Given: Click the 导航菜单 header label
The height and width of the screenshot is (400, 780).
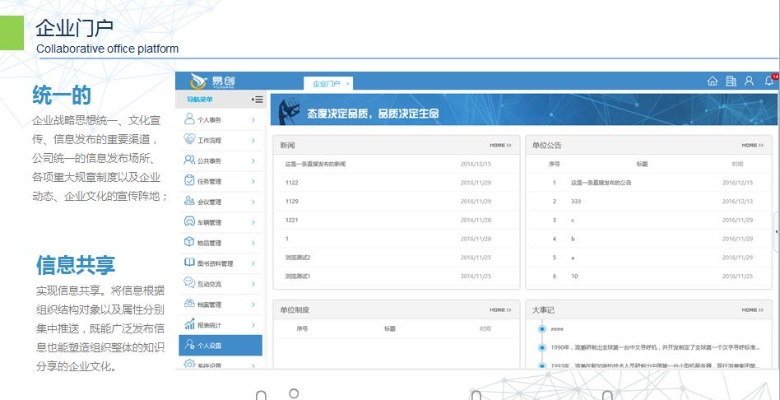Looking at the screenshot, I should click(199, 100).
